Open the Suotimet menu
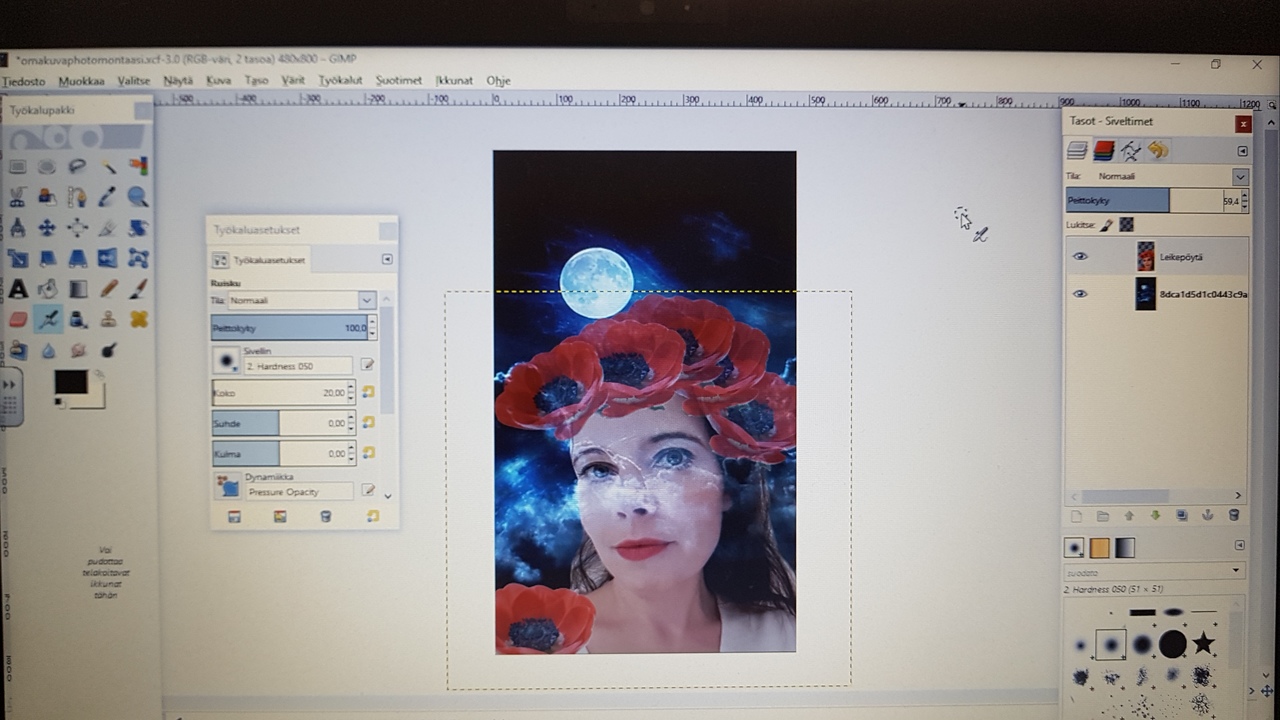 399,80
